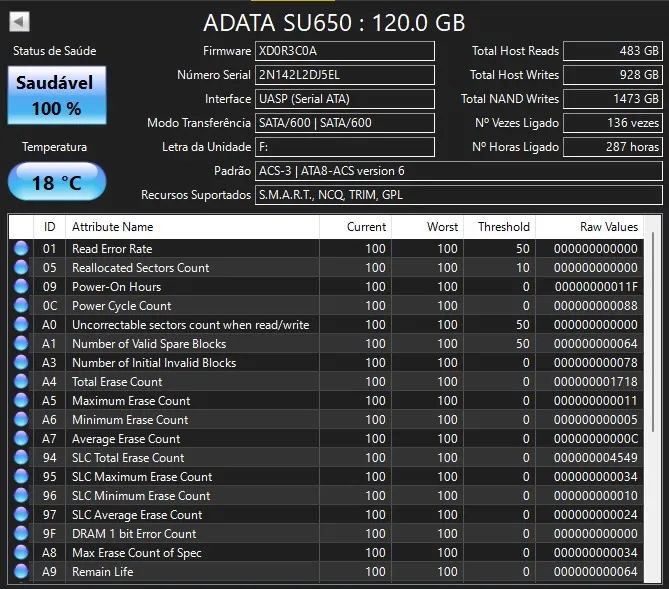The height and width of the screenshot is (589, 669).
Task: Click the status orb for Power-On Hours
Action: tap(21, 286)
